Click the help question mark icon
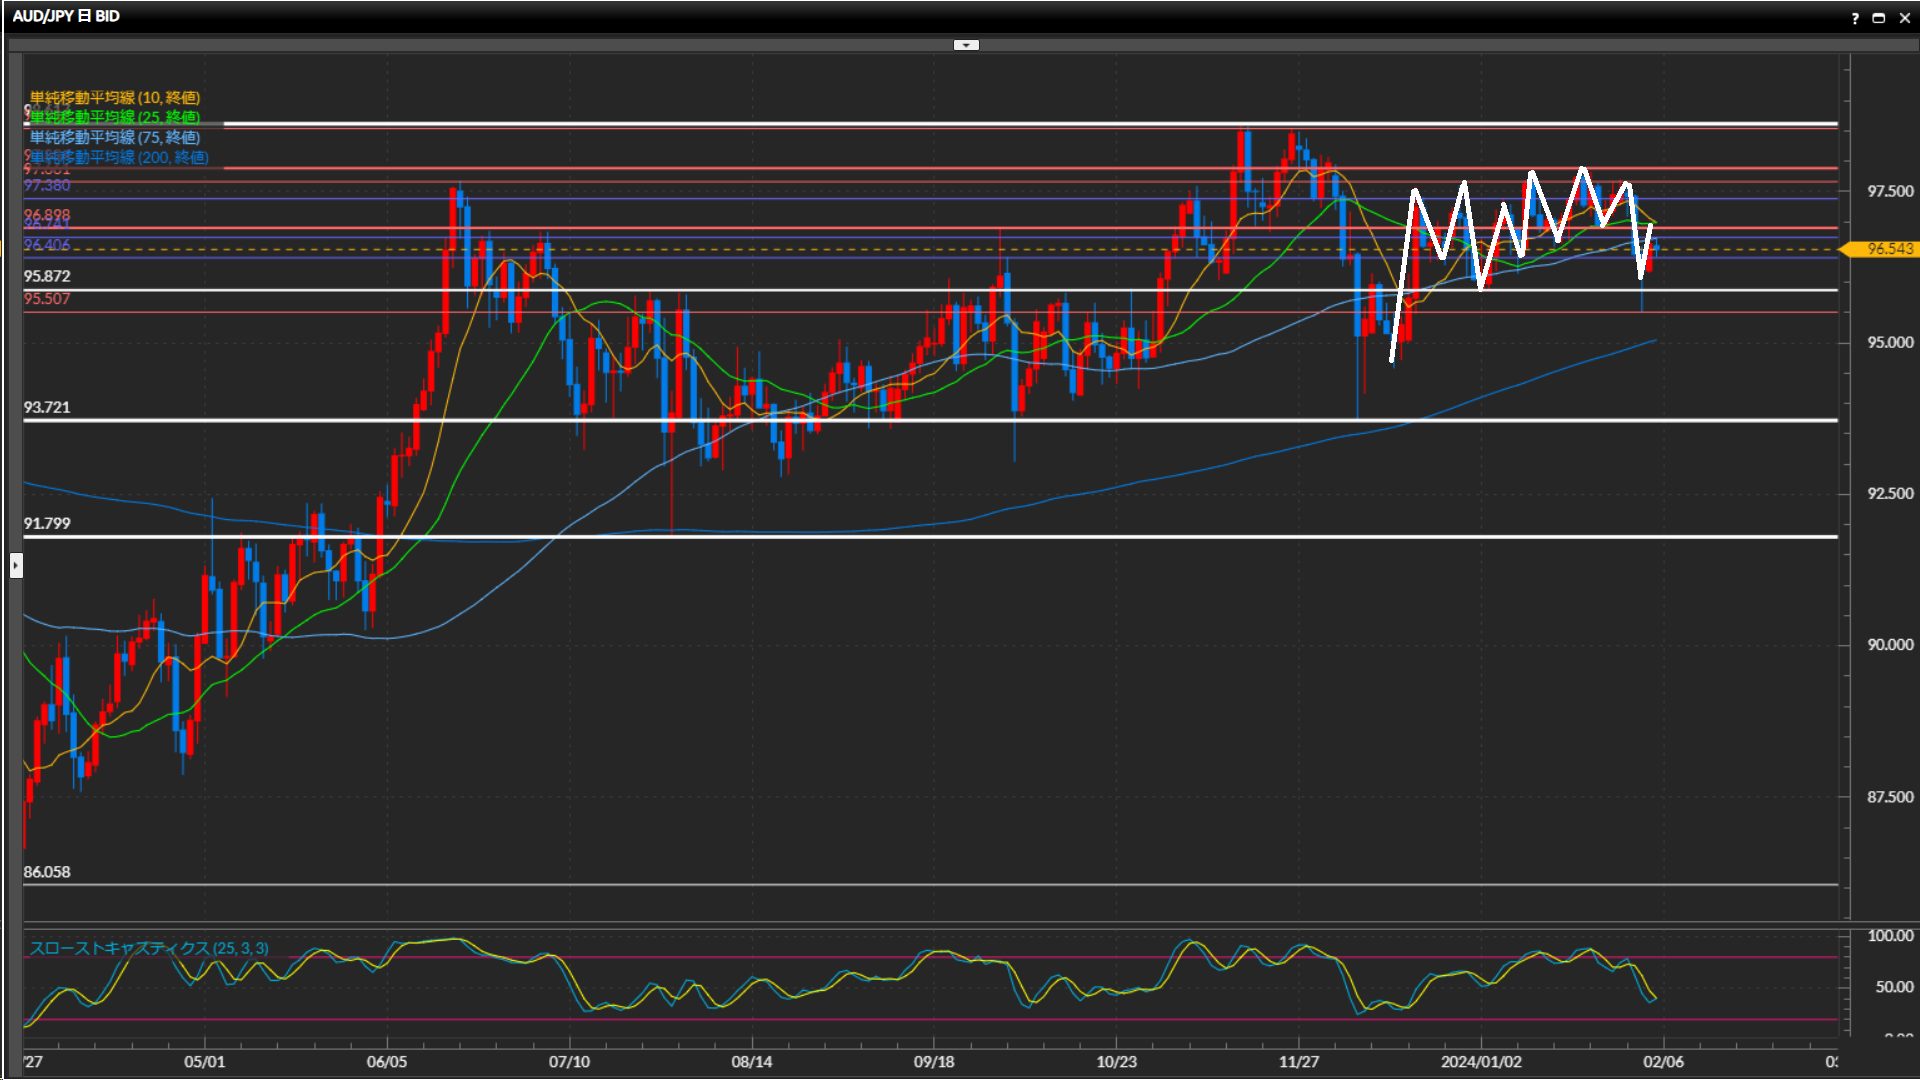 coord(1855,18)
